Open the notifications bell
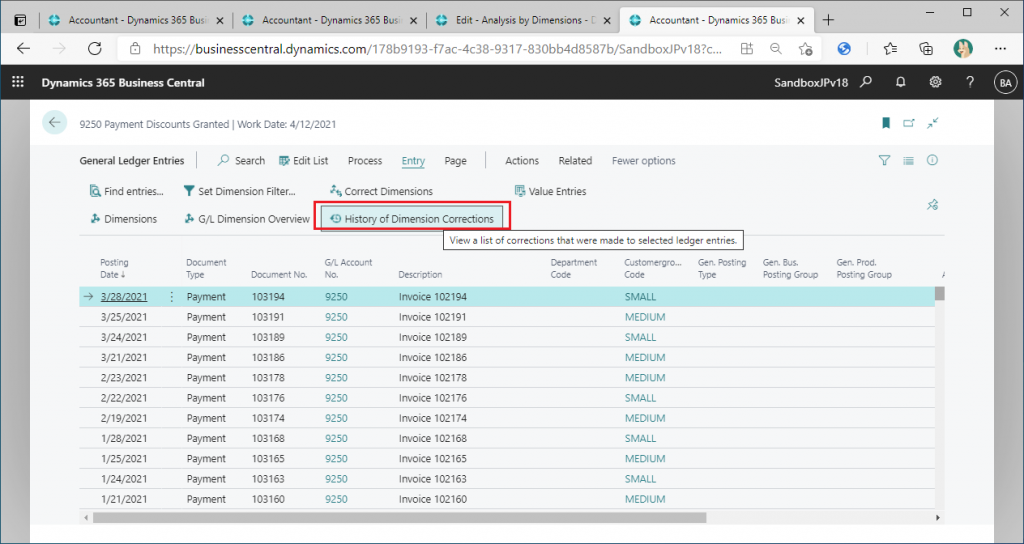This screenshot has height=544, width=1024. tap(901, 82)
